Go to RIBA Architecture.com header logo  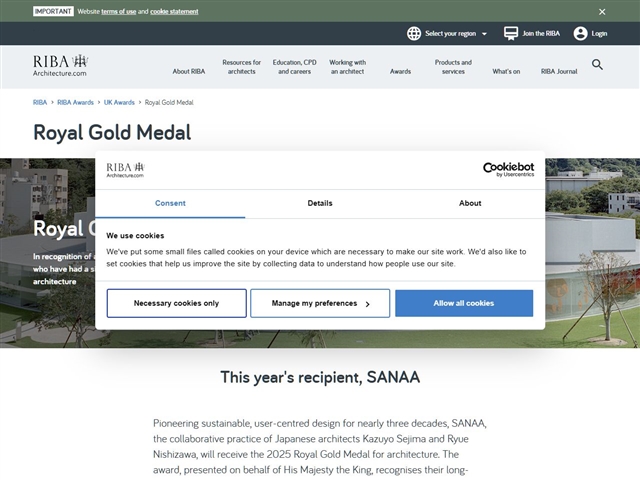pyautogui.click(x=60, y=65)
